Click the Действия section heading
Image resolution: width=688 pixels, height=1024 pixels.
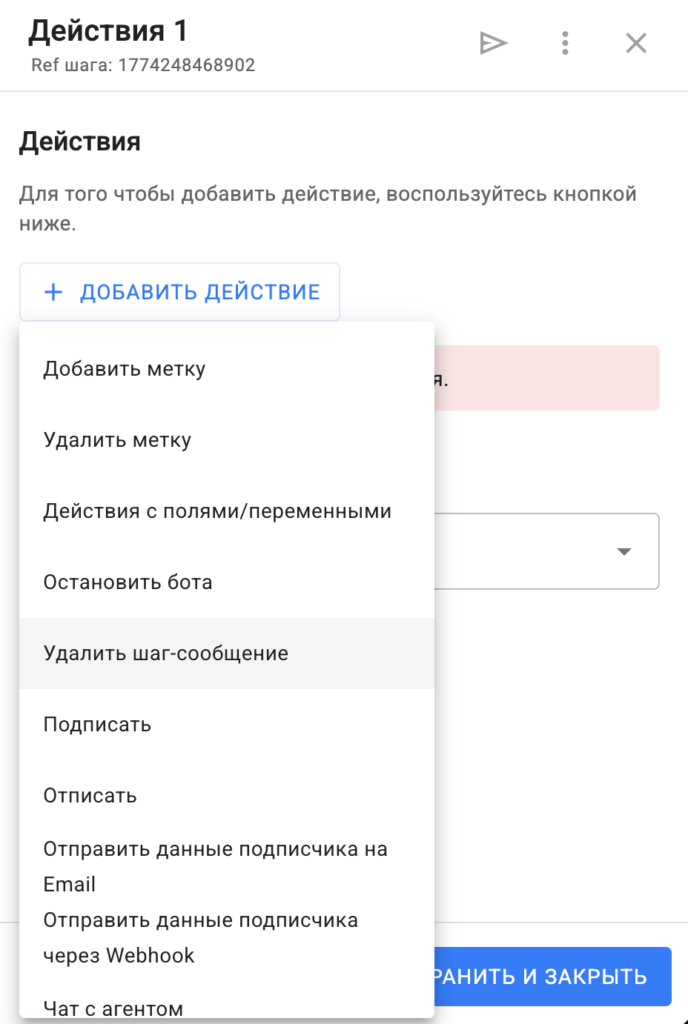80,141
